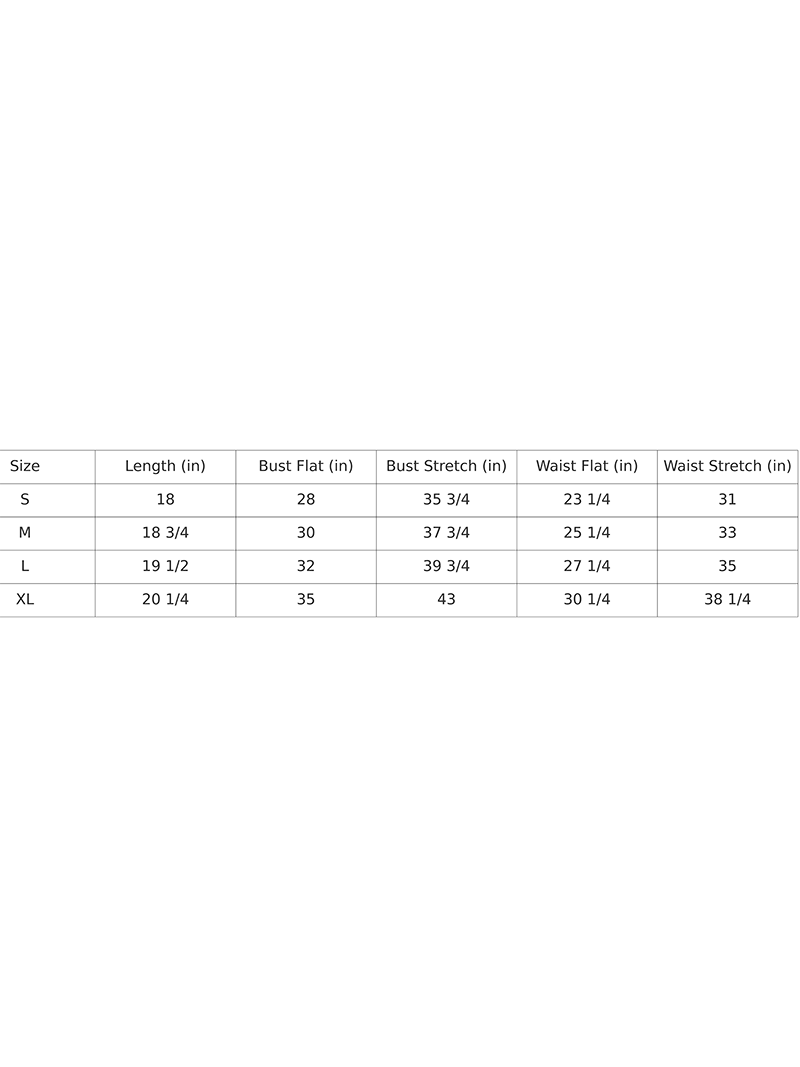Select the size XL row label
This screenshot has width=800, height=1067.
point(25,600)
